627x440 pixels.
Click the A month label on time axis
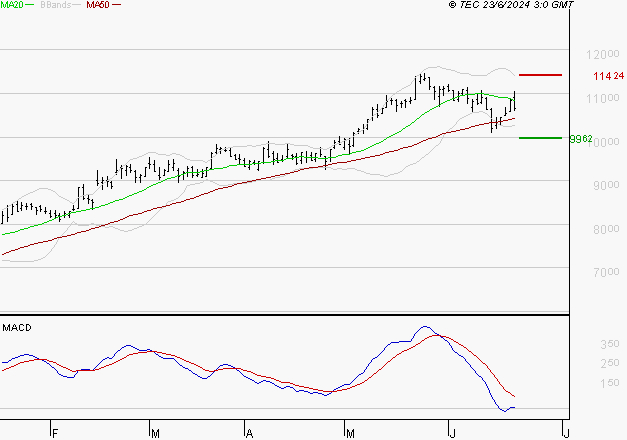[x=249, y=434]
